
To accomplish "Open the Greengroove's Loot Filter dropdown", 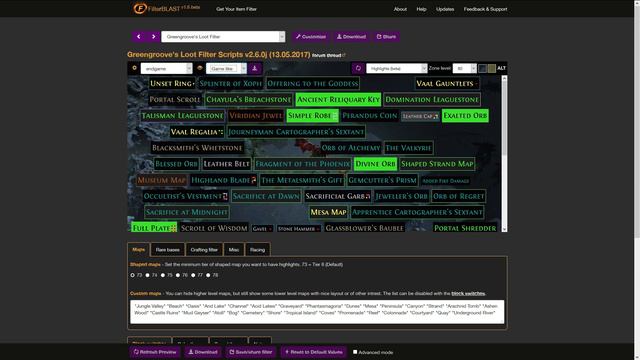I will pyautogui.click(x=223, y=37).
